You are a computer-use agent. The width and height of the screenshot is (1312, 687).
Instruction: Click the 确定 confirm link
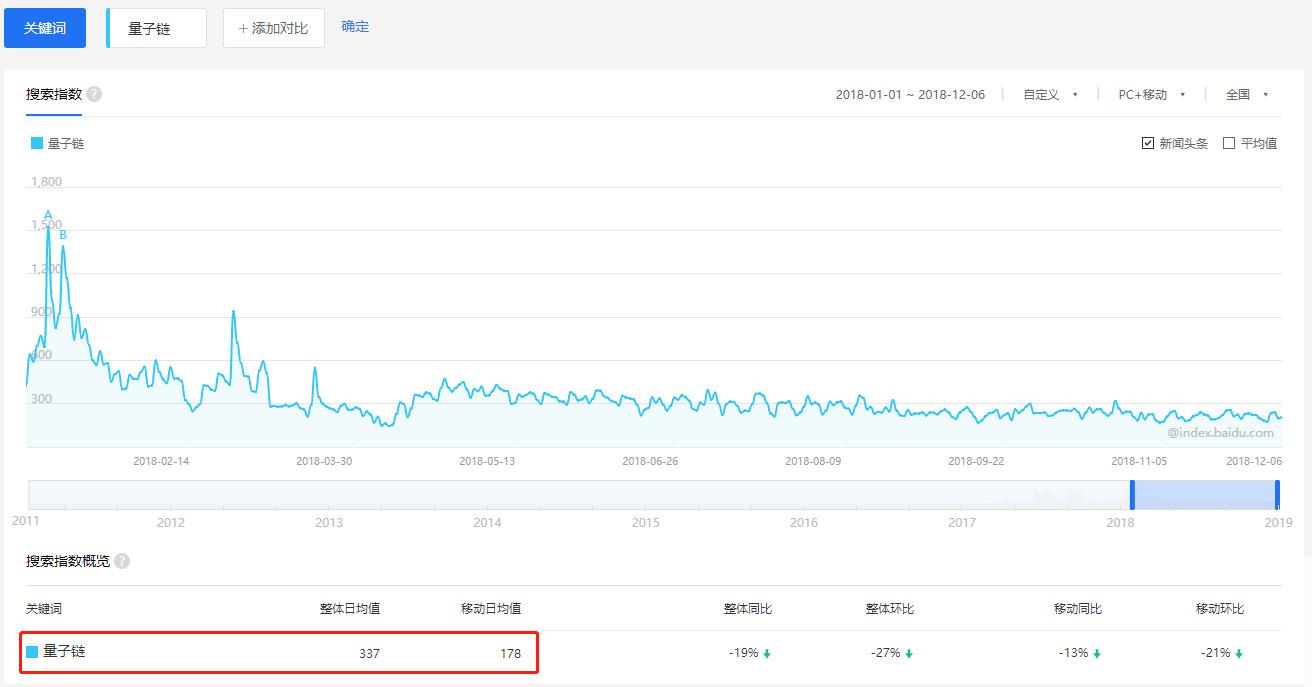[355, 27]
